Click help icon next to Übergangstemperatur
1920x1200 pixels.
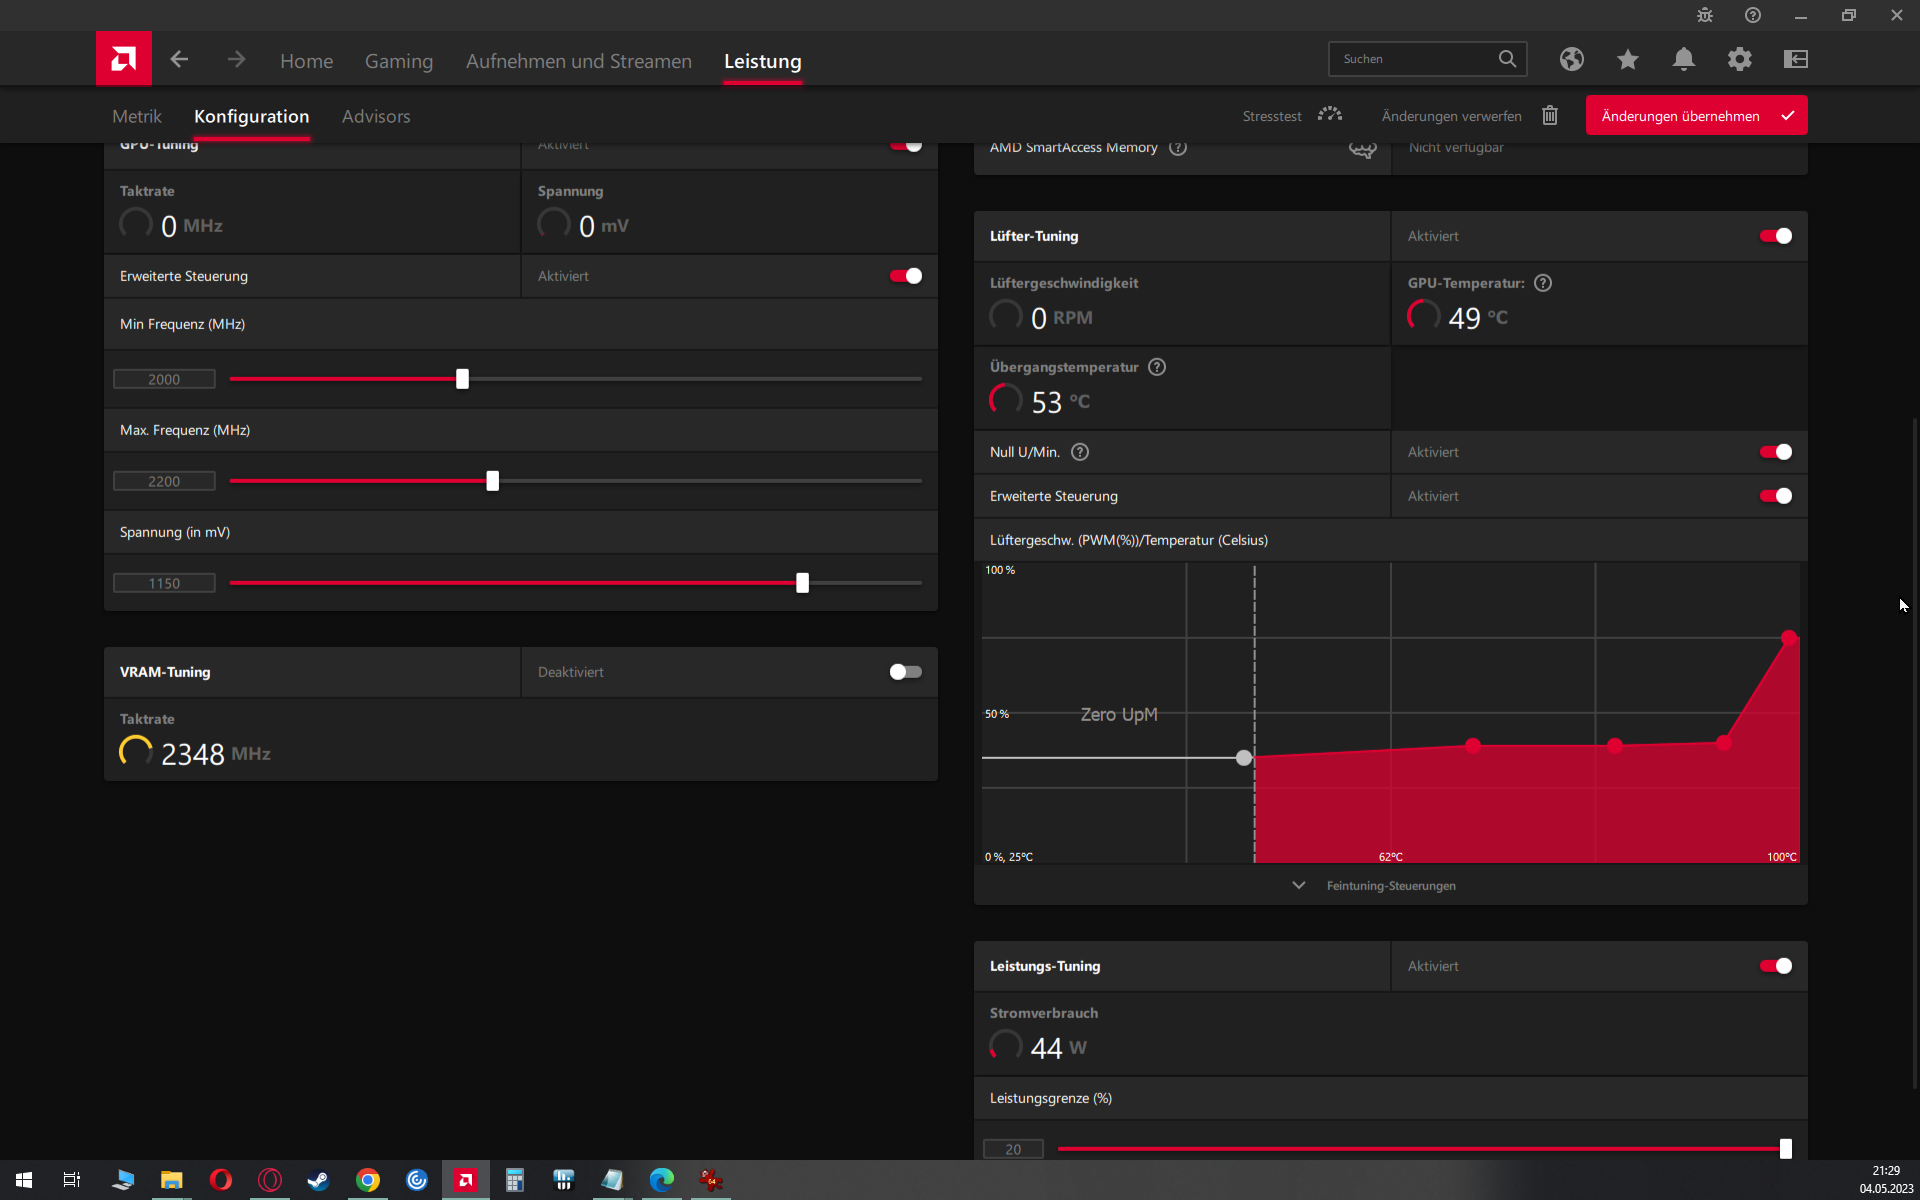[1157, 367]
